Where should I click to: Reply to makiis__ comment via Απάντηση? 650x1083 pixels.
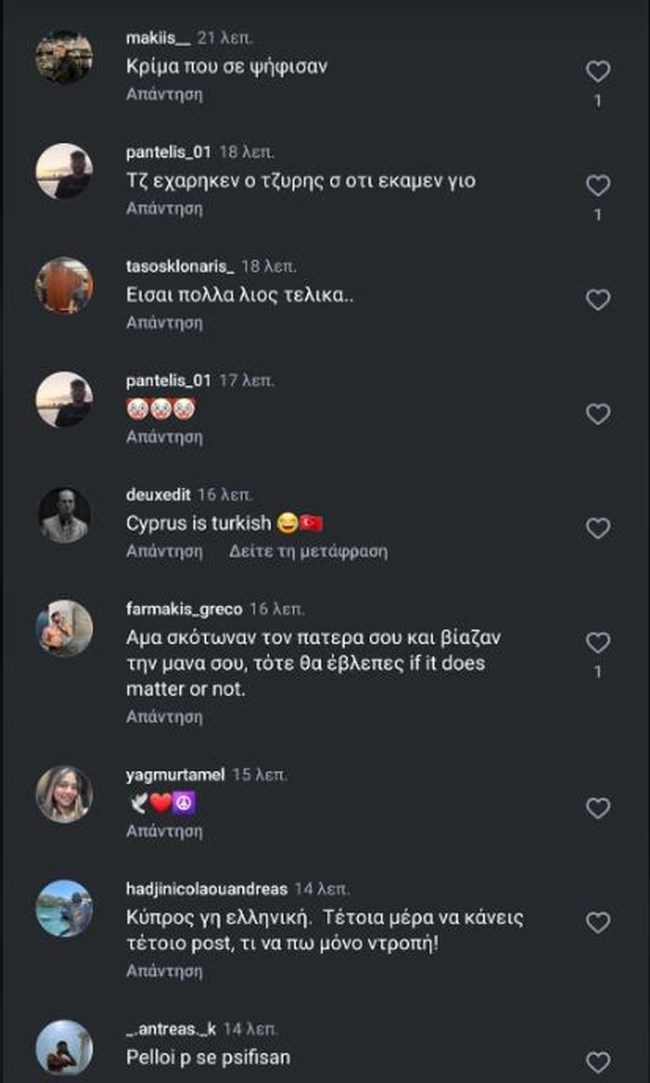point(164,94)
